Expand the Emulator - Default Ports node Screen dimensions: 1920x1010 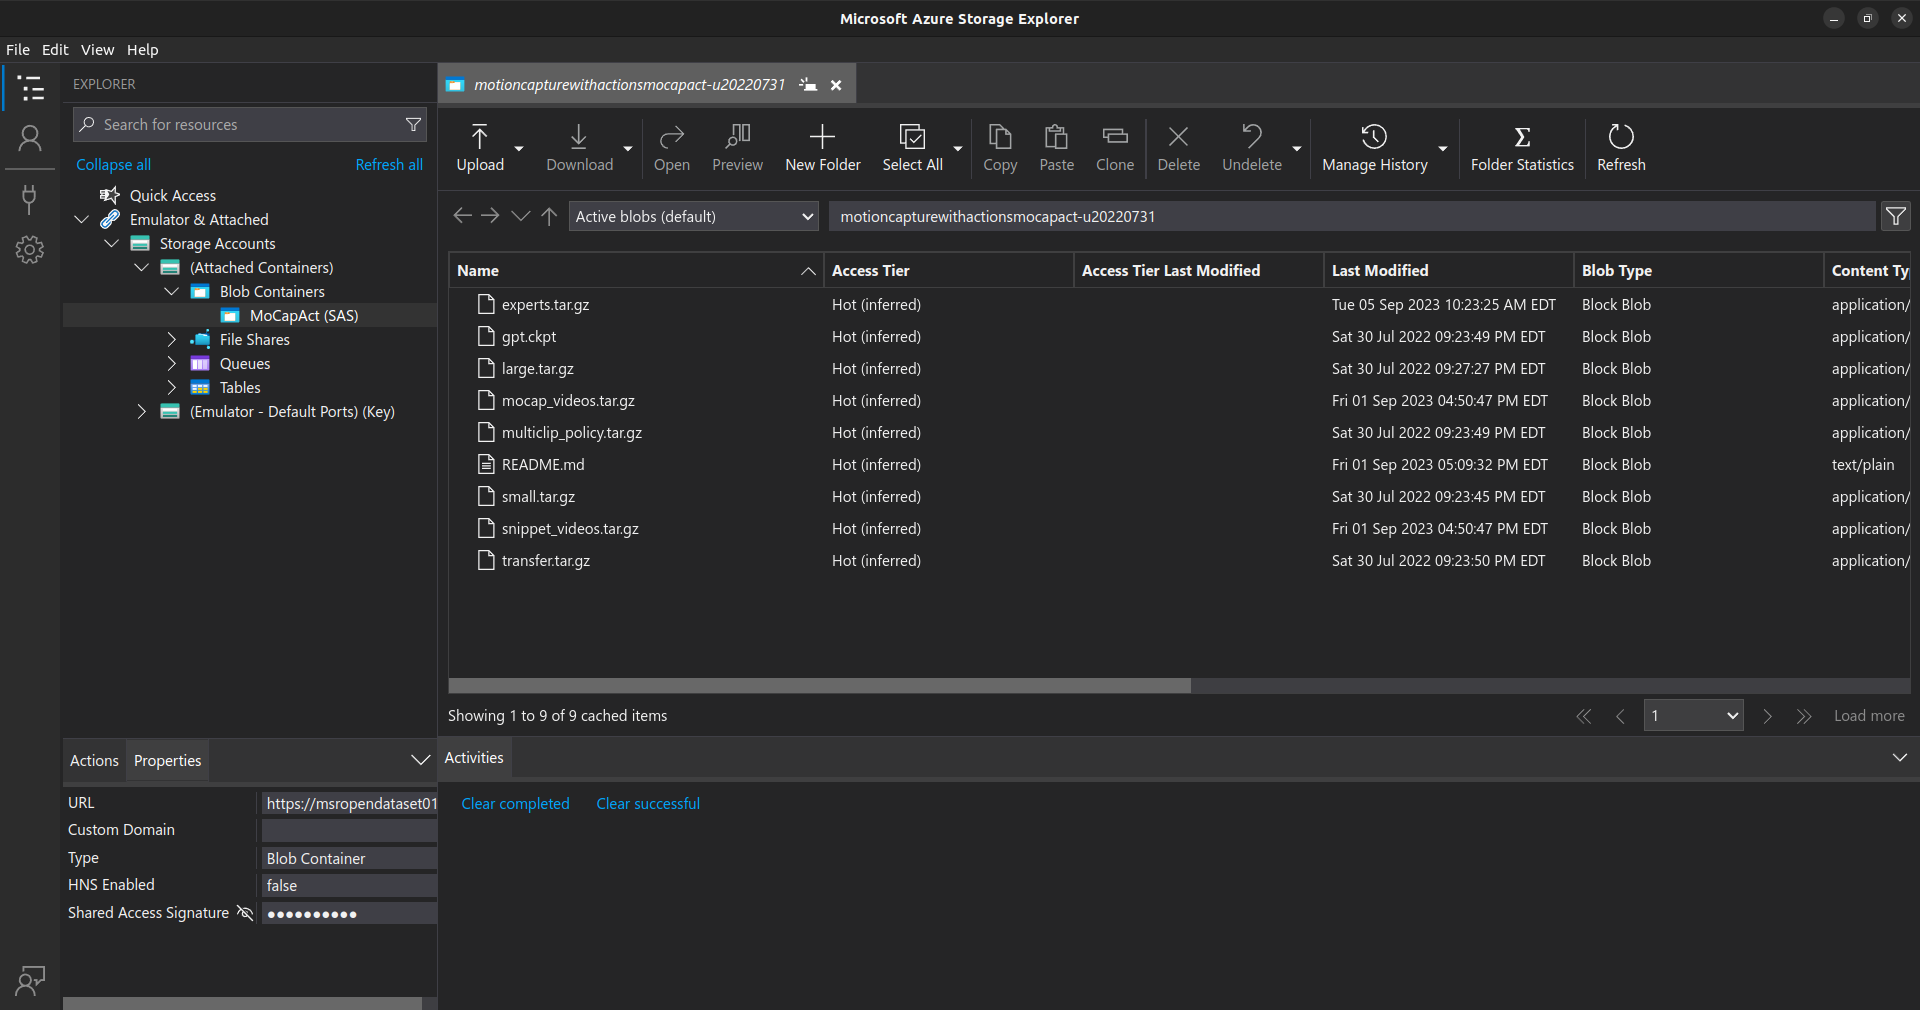tap(142, 412)
